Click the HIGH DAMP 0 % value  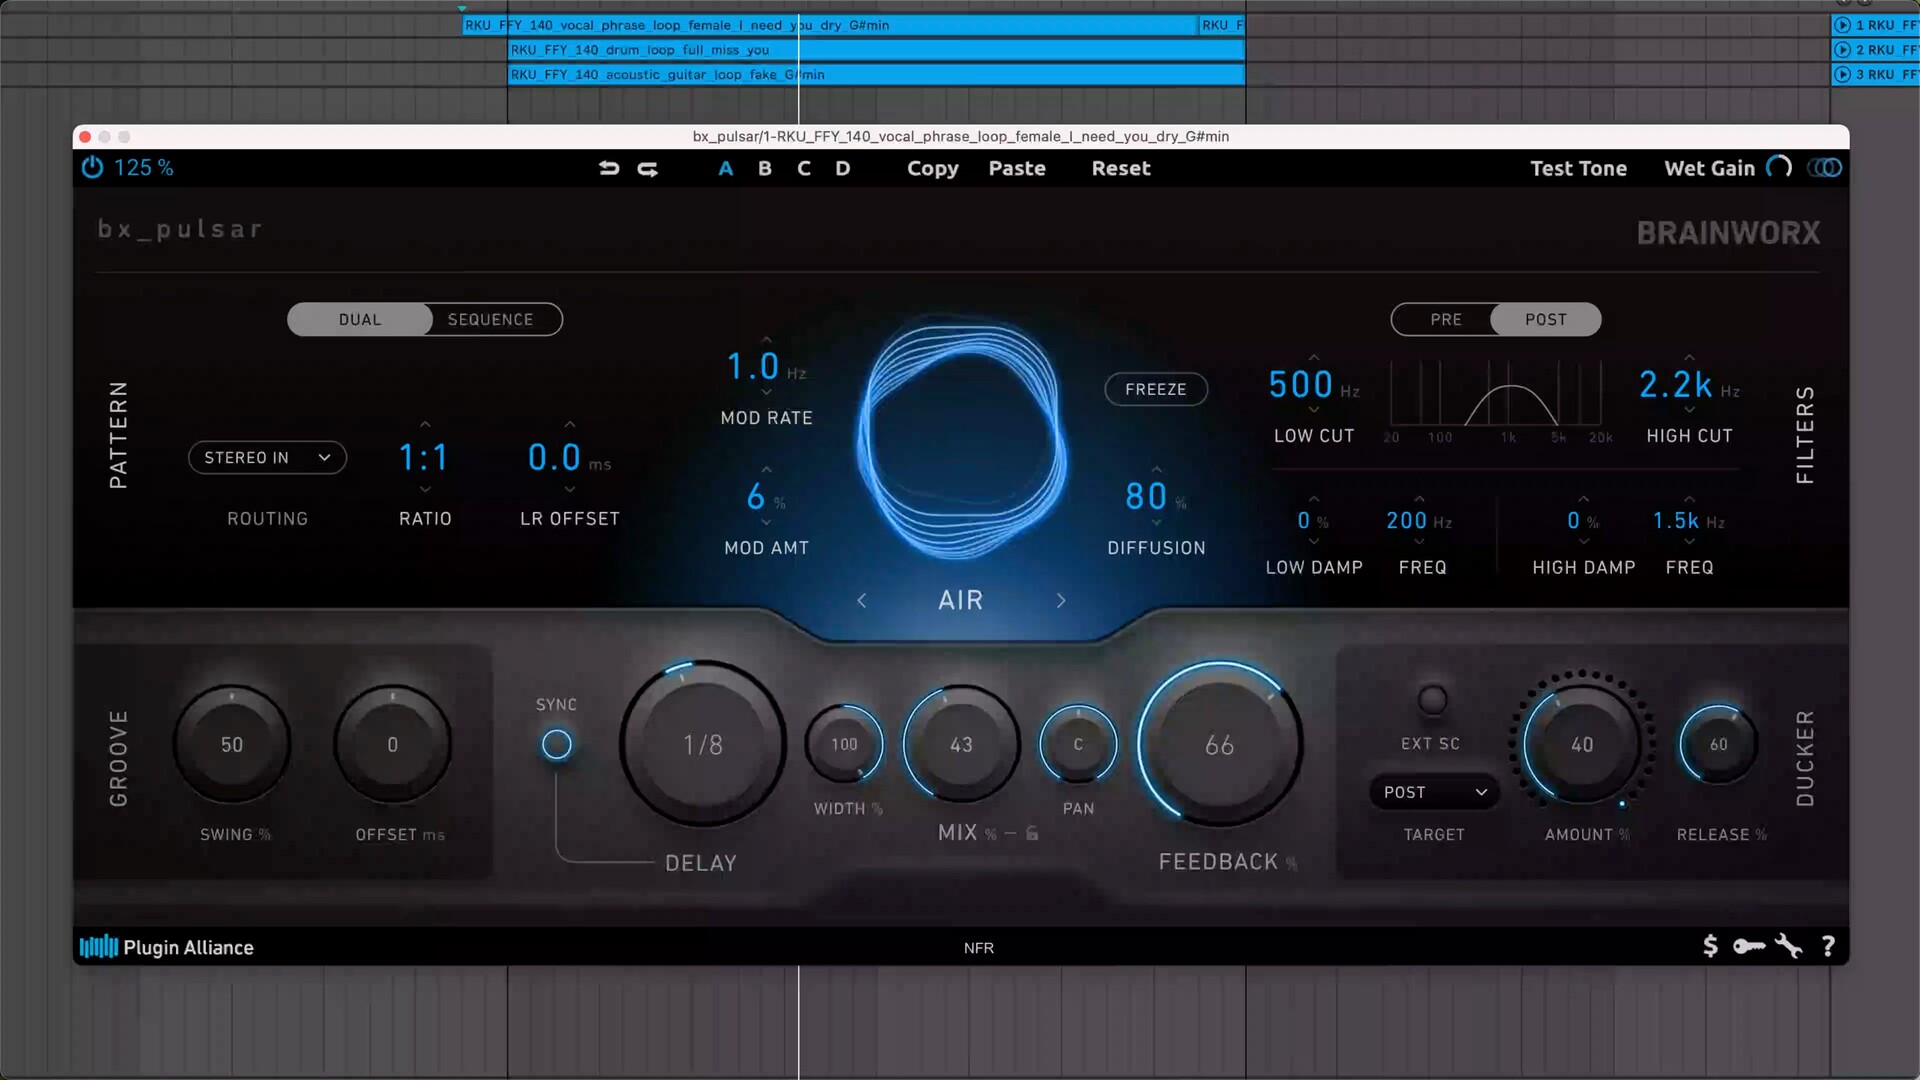(x=1583, y=521)
